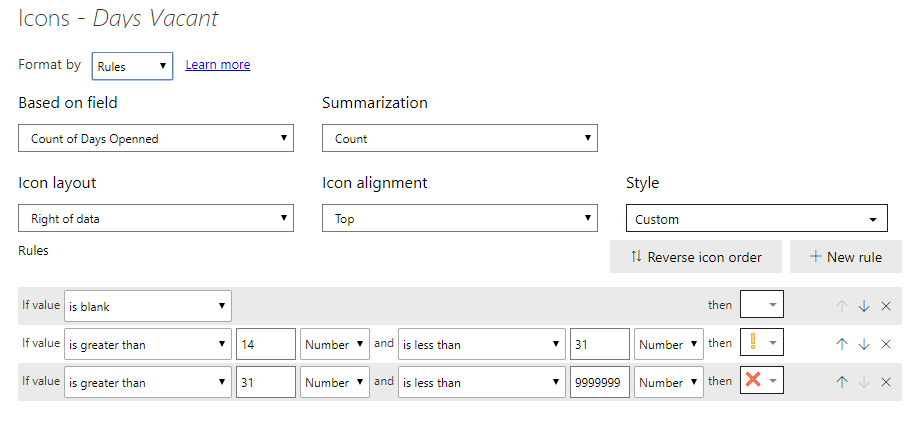Open 'is greater than' dropdown in the 14 rule
This screenshot has height=425, width=910.
click(148, 344)
